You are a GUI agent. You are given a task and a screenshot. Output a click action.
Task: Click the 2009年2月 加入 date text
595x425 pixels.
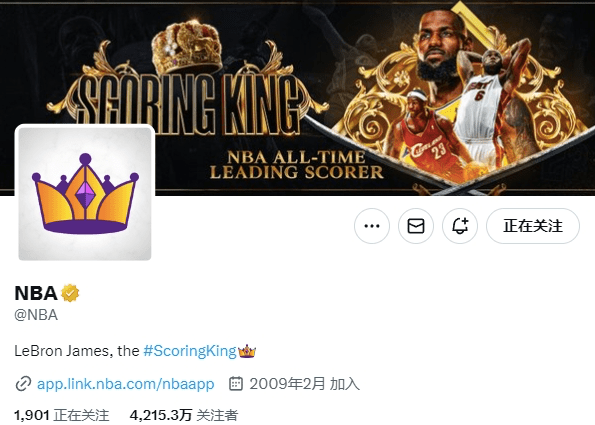[304, 384]
